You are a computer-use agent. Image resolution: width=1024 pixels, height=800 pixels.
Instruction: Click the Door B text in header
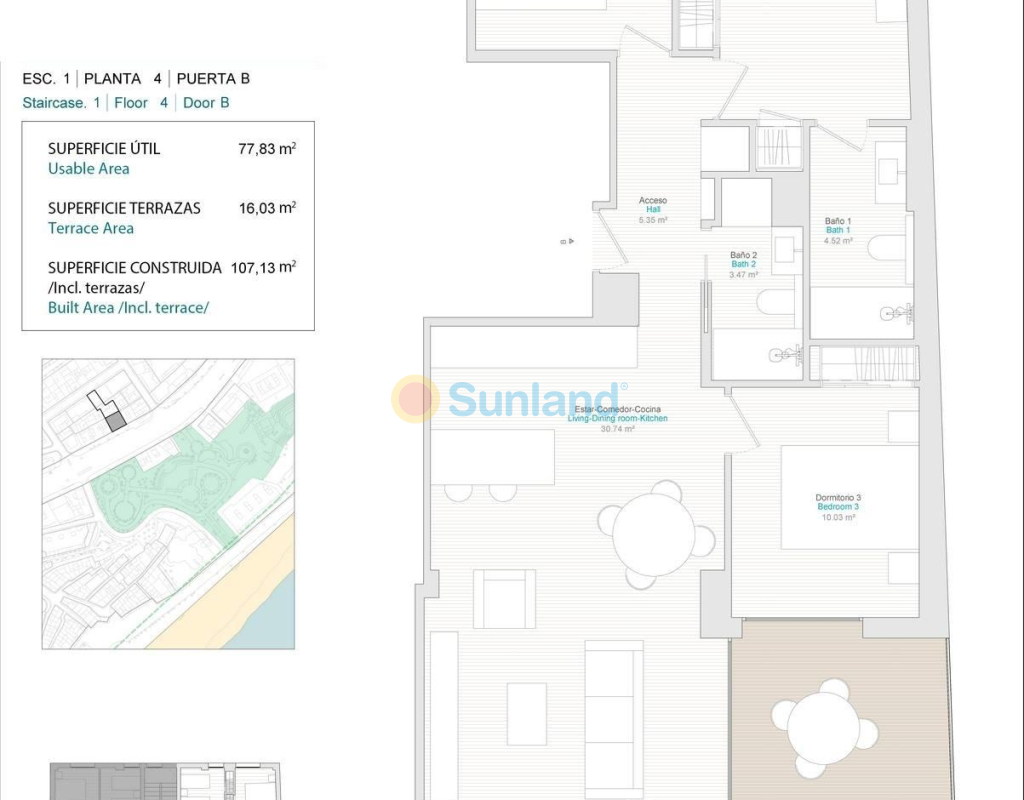206,102
